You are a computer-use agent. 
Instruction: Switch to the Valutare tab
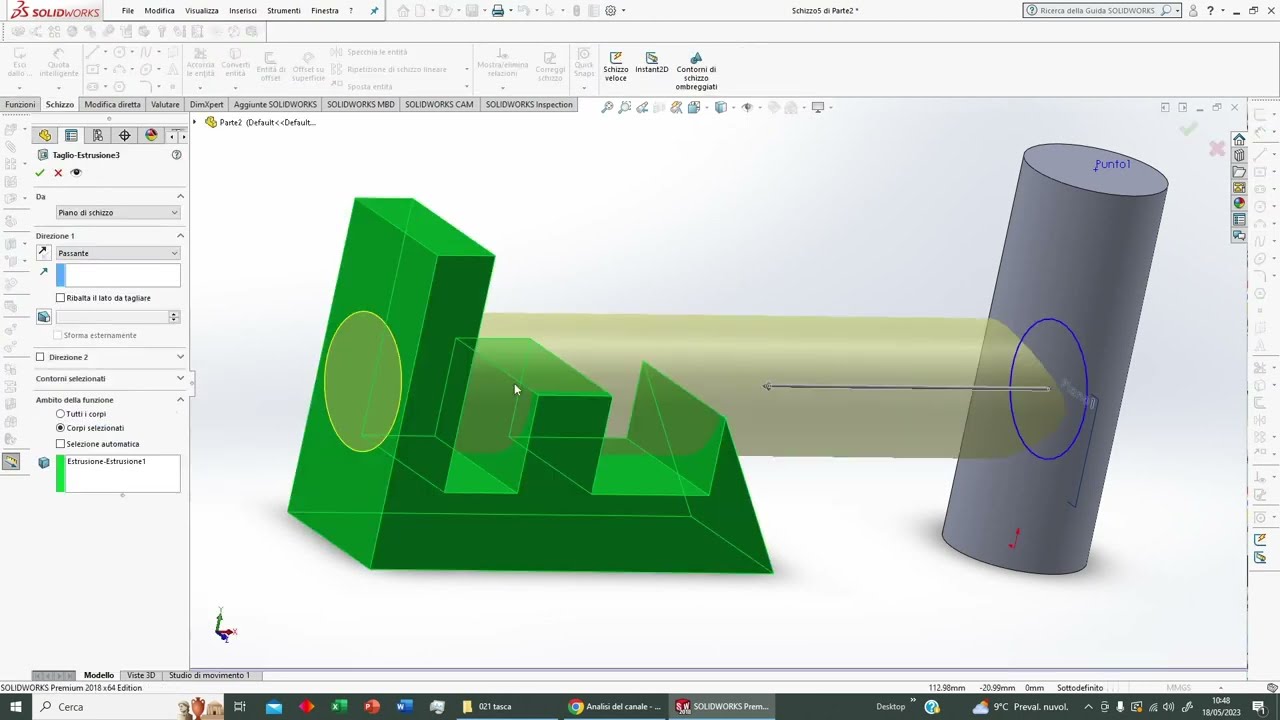[x=165, y=104]
